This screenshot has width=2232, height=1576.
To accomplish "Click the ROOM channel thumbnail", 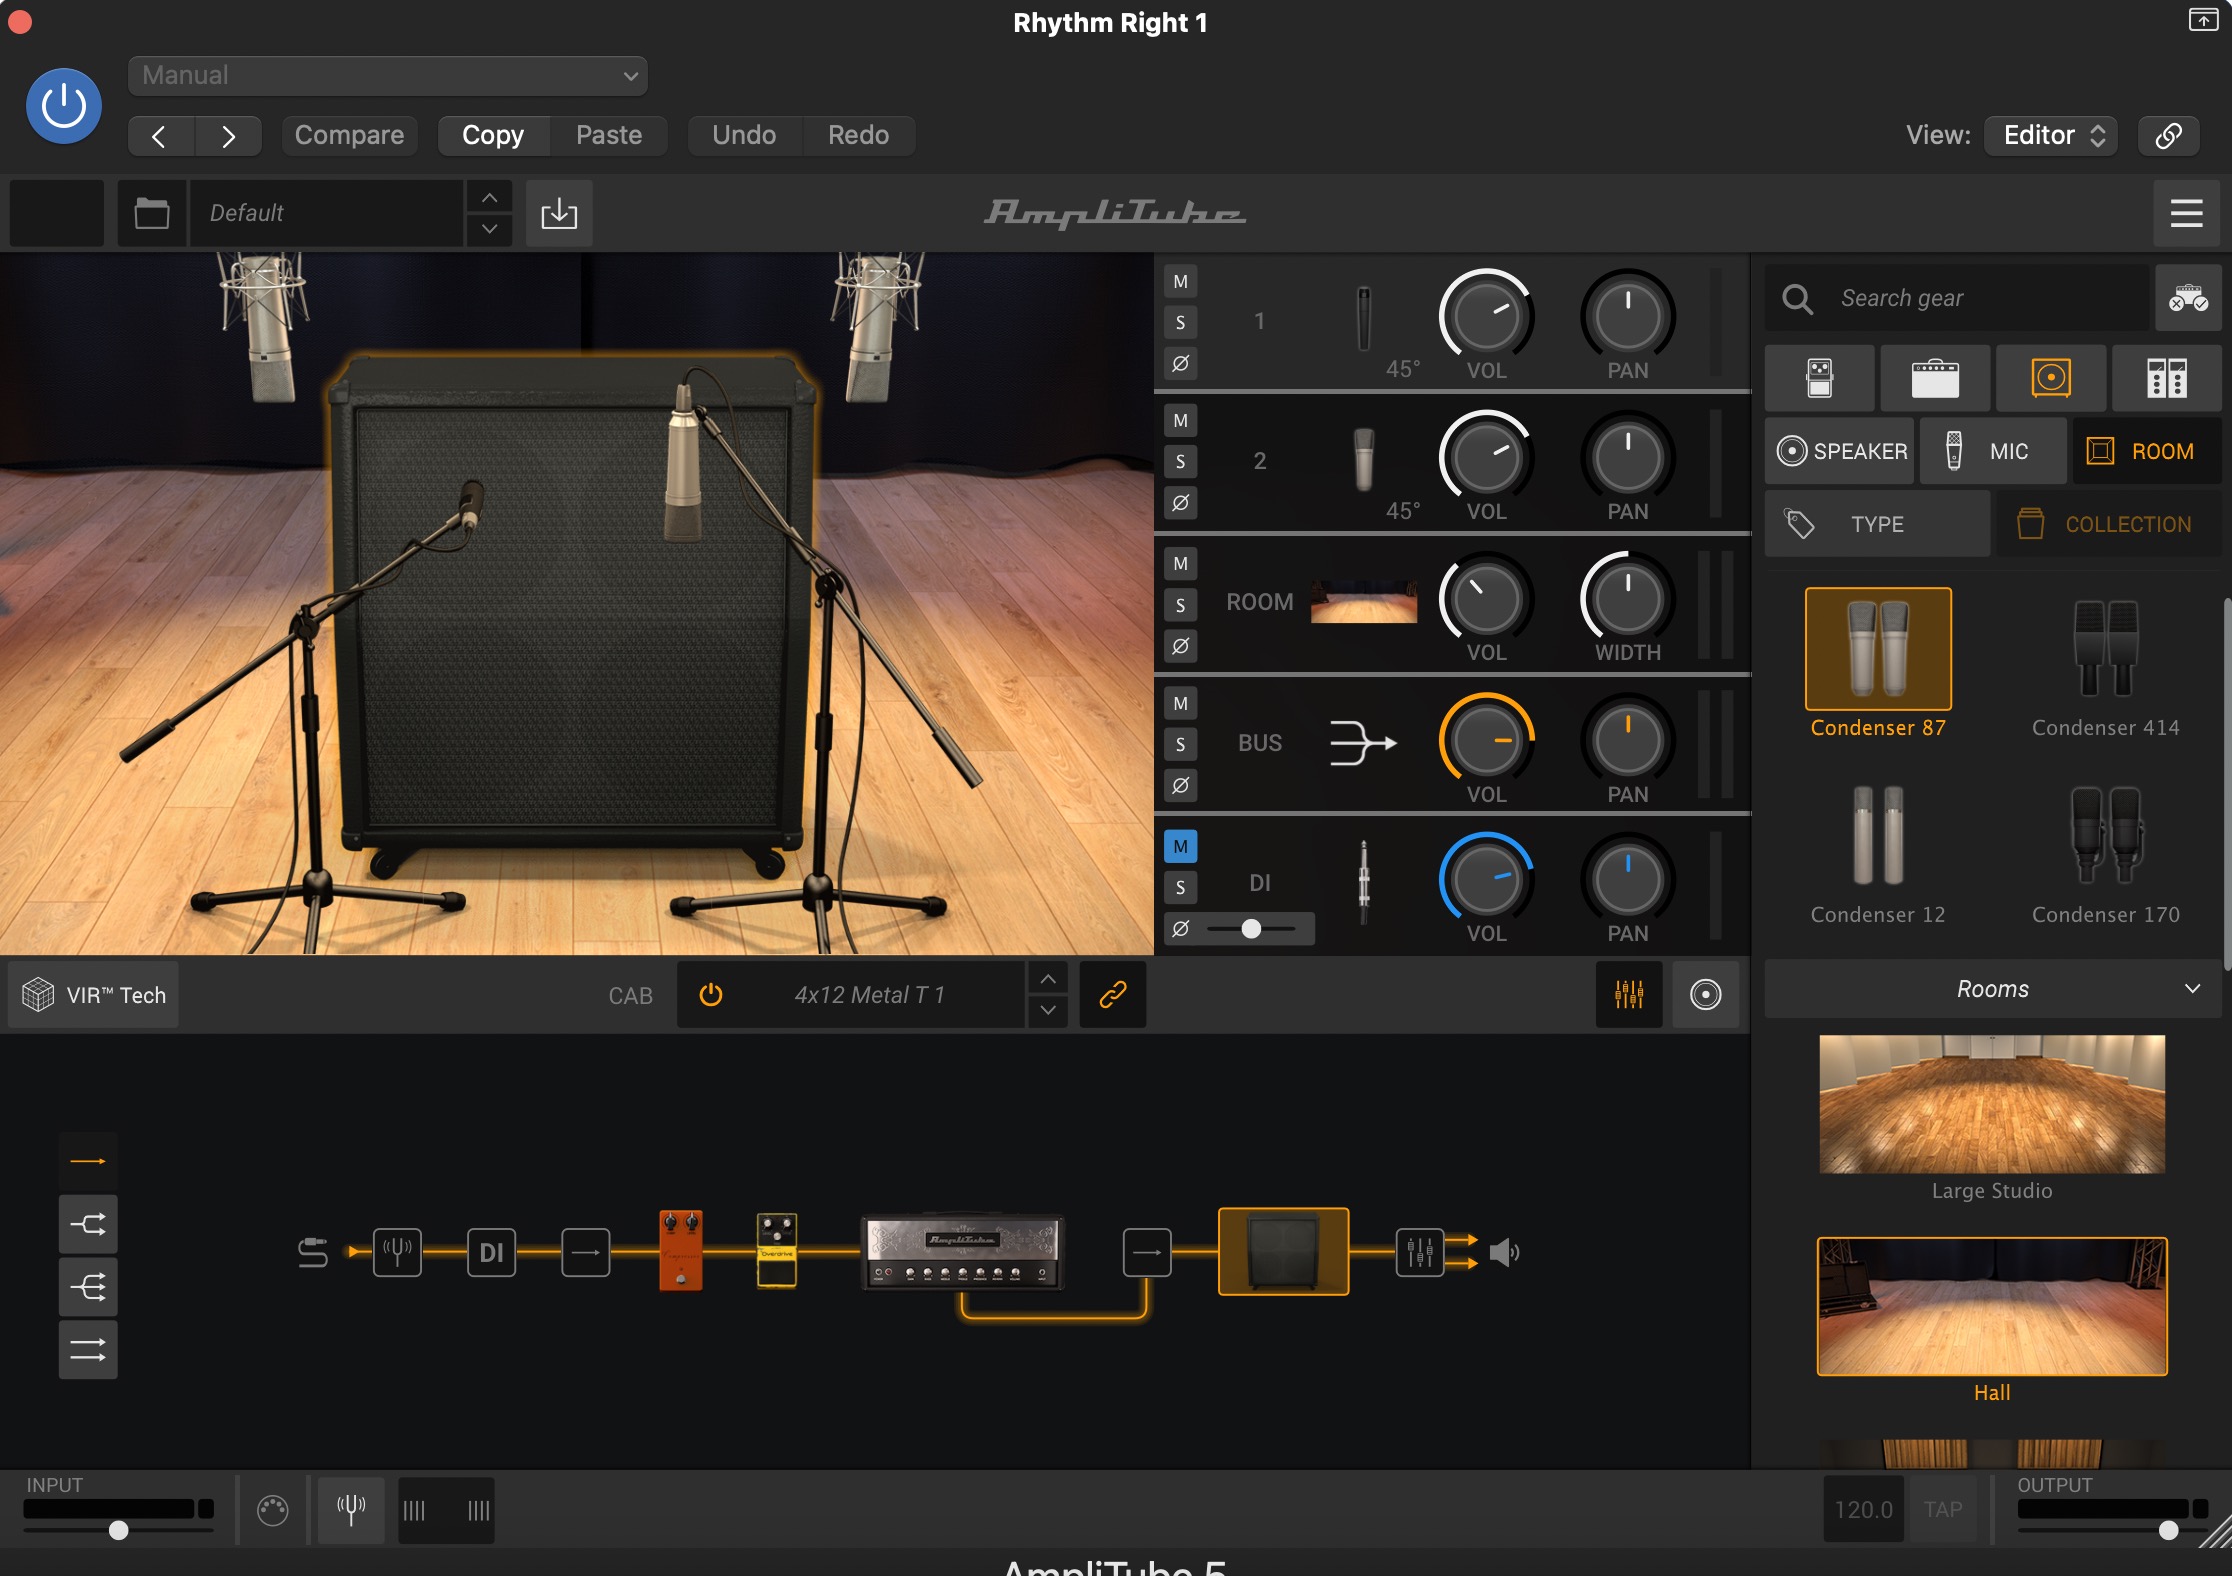I will click(x=1364, y=601).
